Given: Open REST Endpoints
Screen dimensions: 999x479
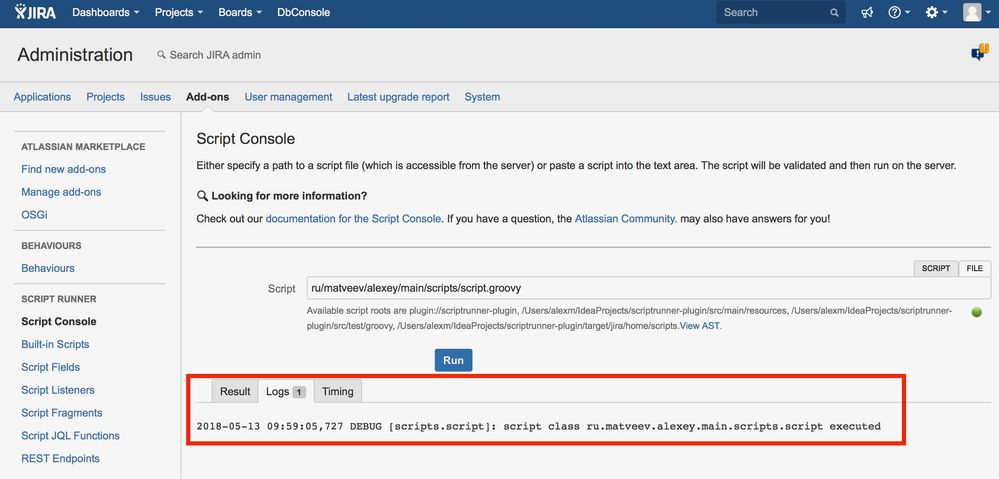Looking at the screenshot, I should [61, 459].
